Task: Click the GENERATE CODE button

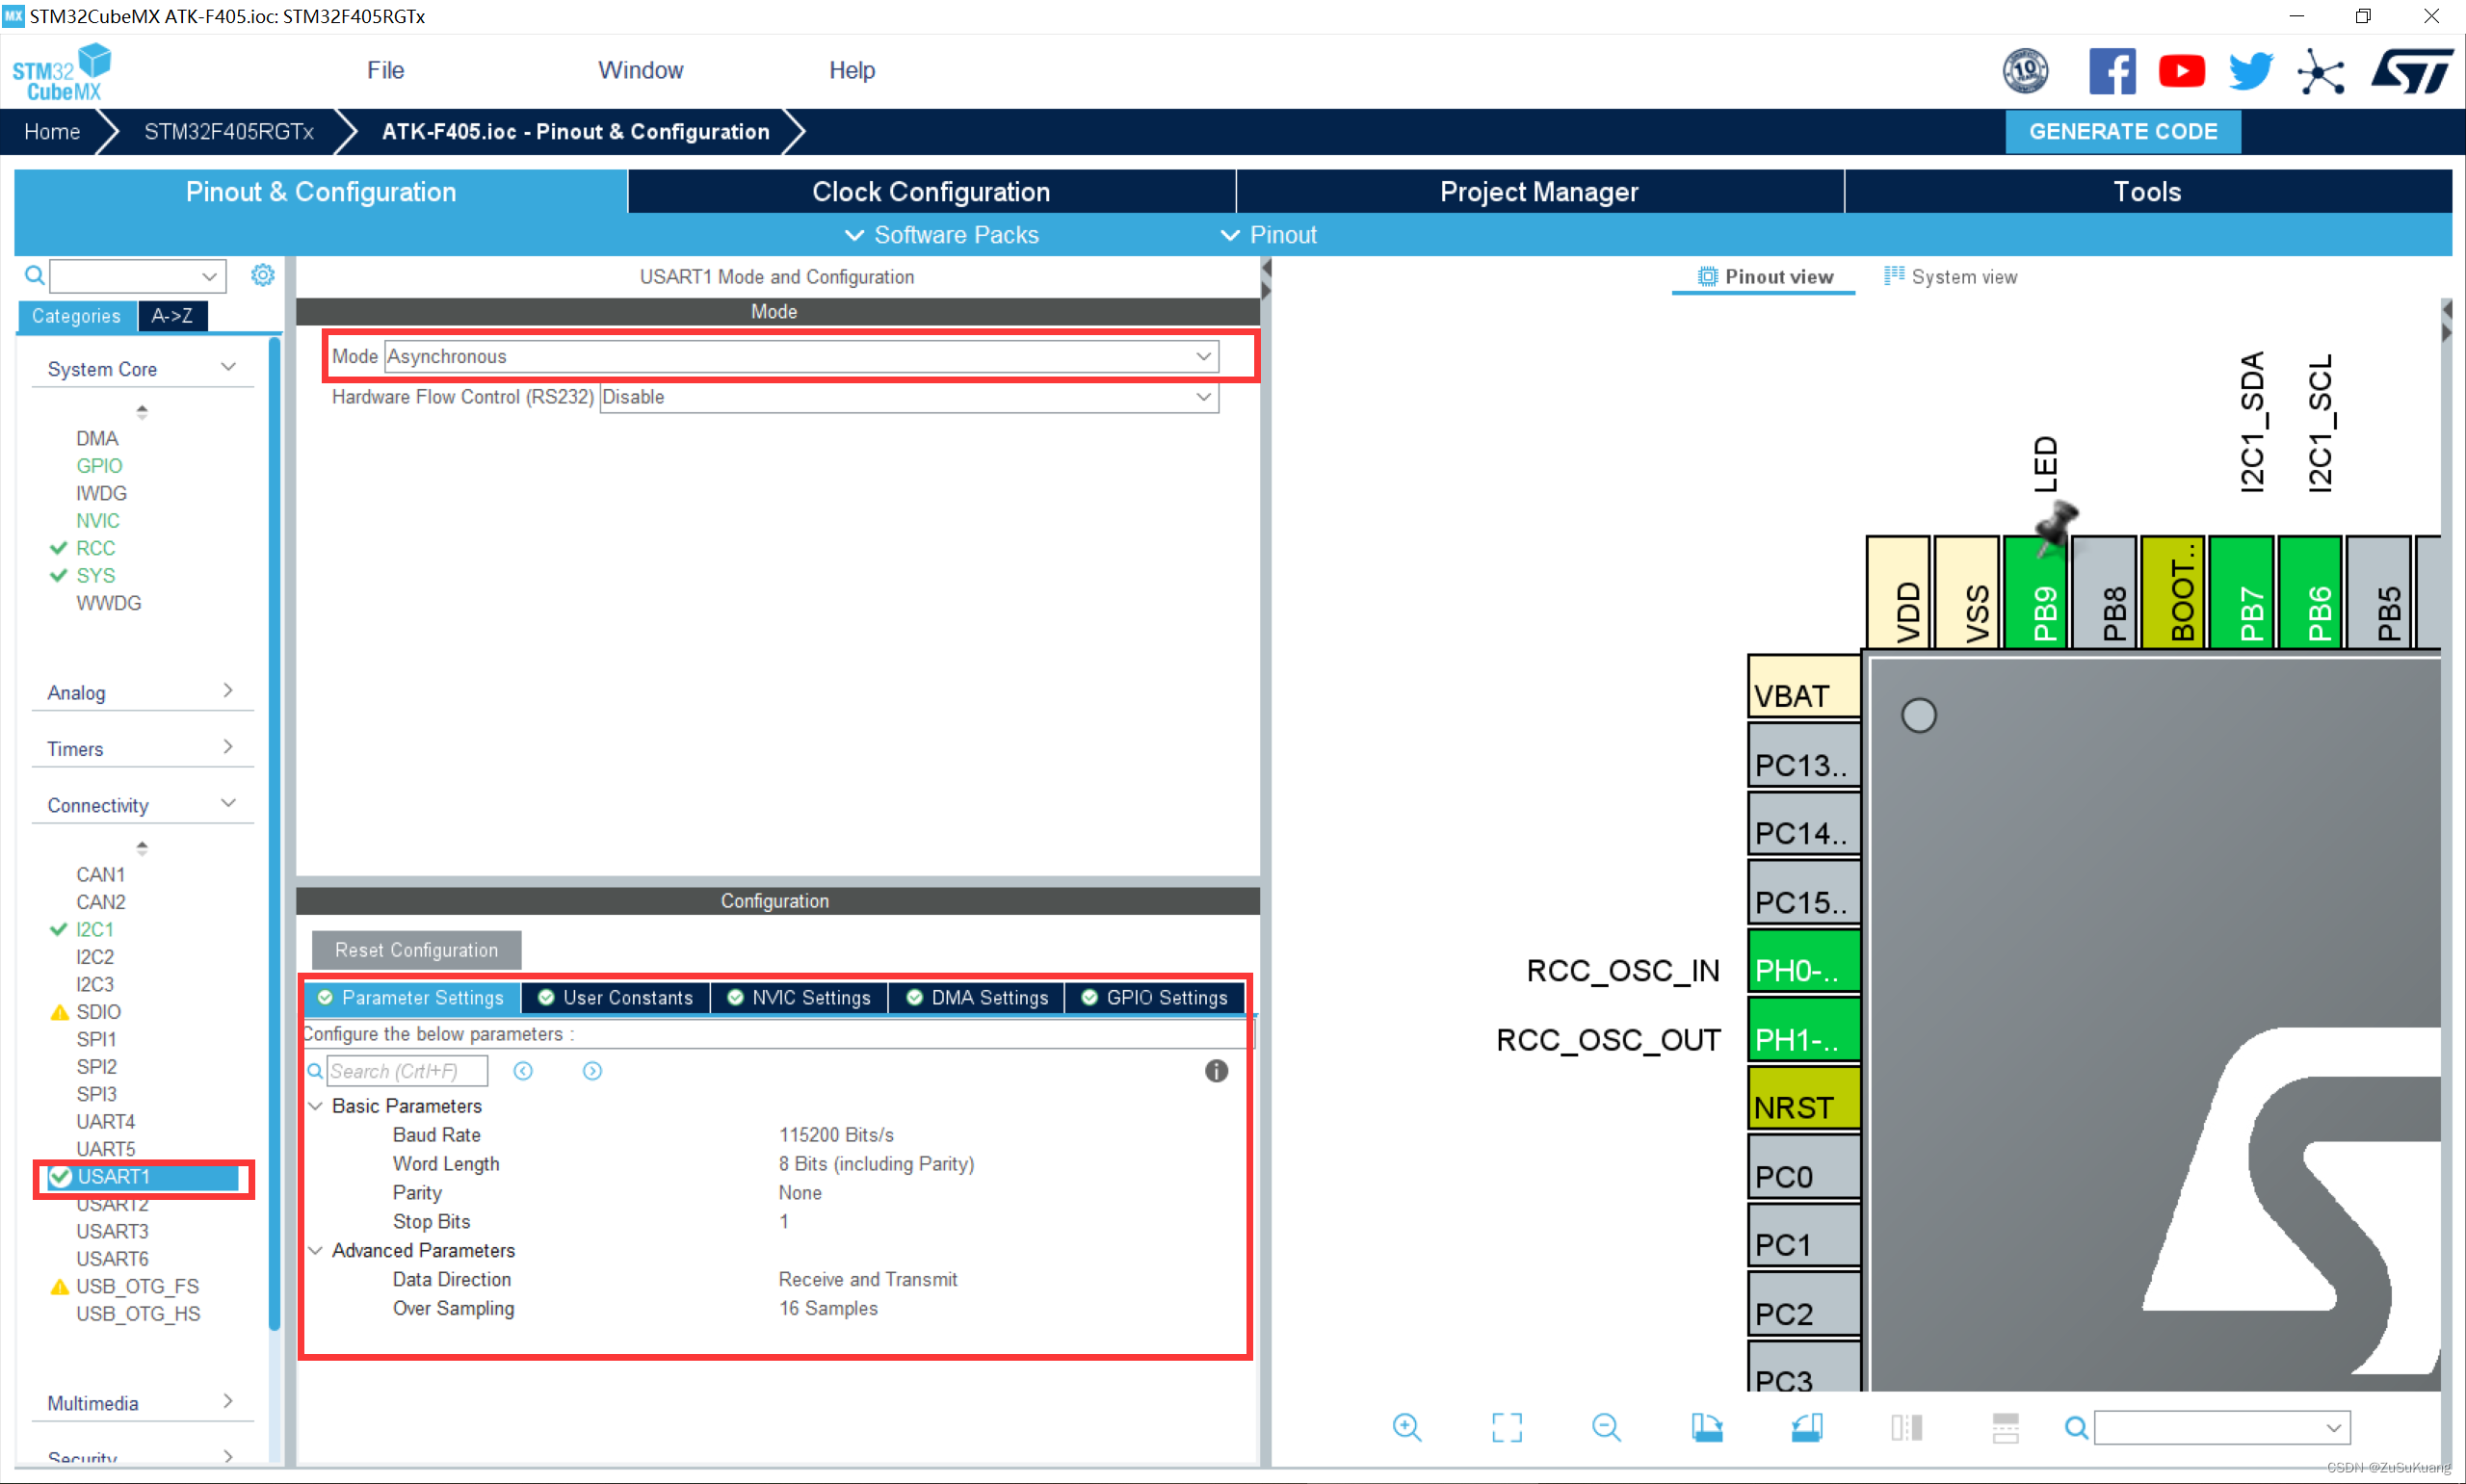Action: (2122, 132)
